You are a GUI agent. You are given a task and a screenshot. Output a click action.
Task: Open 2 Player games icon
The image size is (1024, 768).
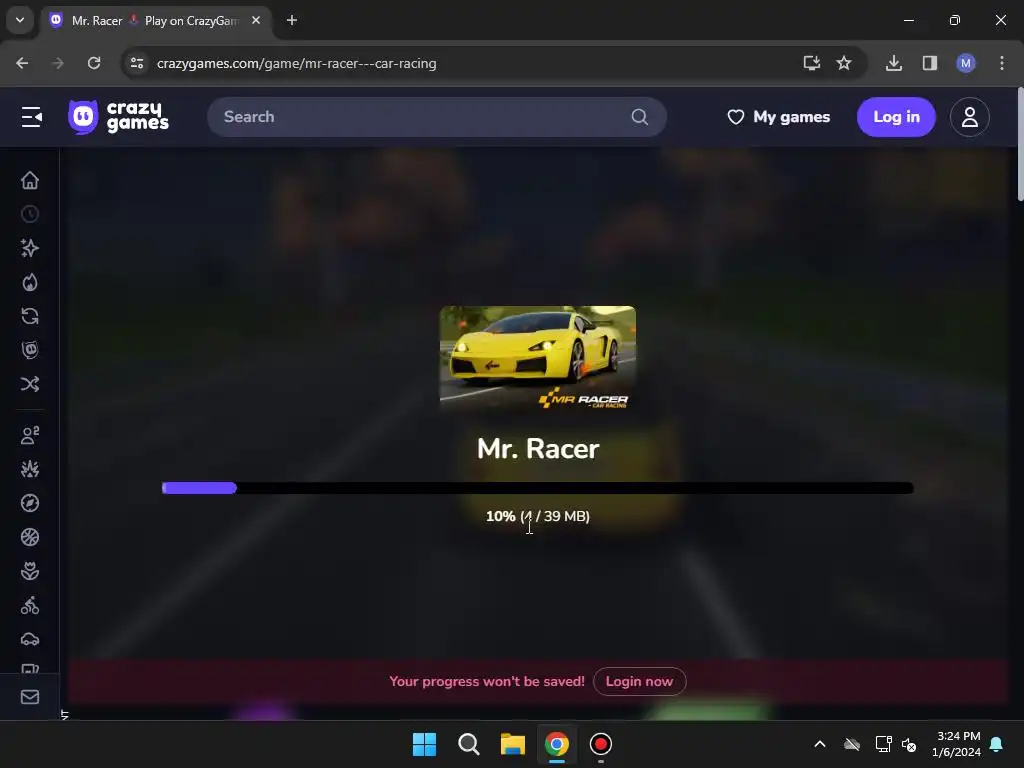[30, 435]
